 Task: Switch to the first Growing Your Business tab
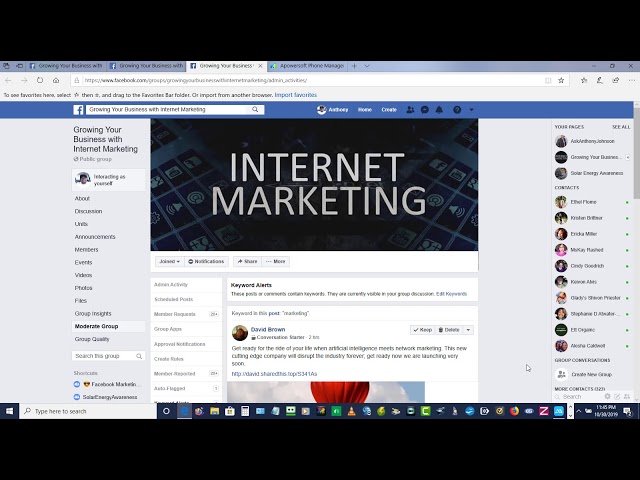[66, 66]
